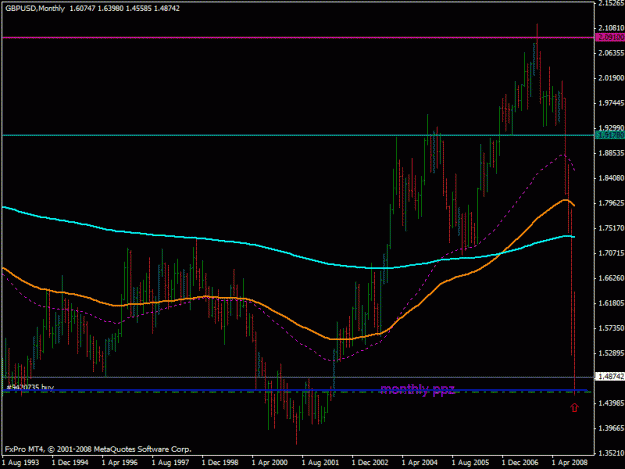Click the 1.79625 price scale label
The width and height of the screenshot is (625, 469).
[x=611, y=203]
